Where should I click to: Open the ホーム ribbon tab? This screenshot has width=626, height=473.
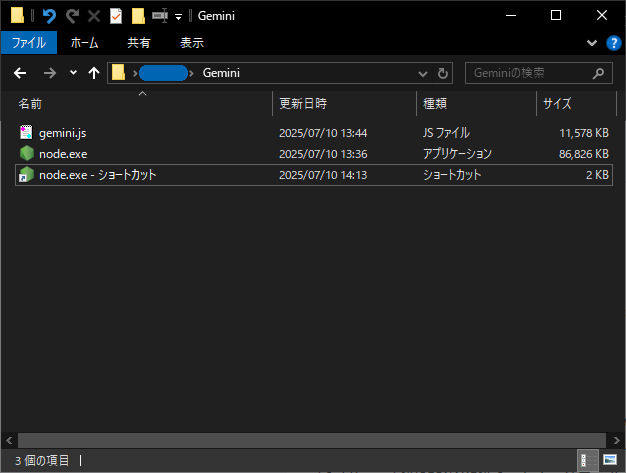point(84,42)
